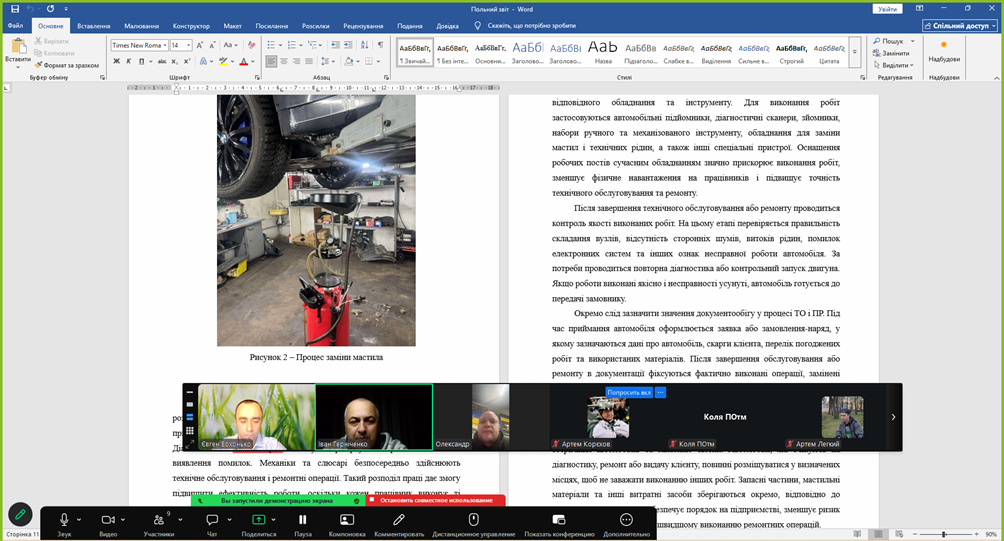
Task: Click the Увійти sign-in button
Action: pos(886,8)
